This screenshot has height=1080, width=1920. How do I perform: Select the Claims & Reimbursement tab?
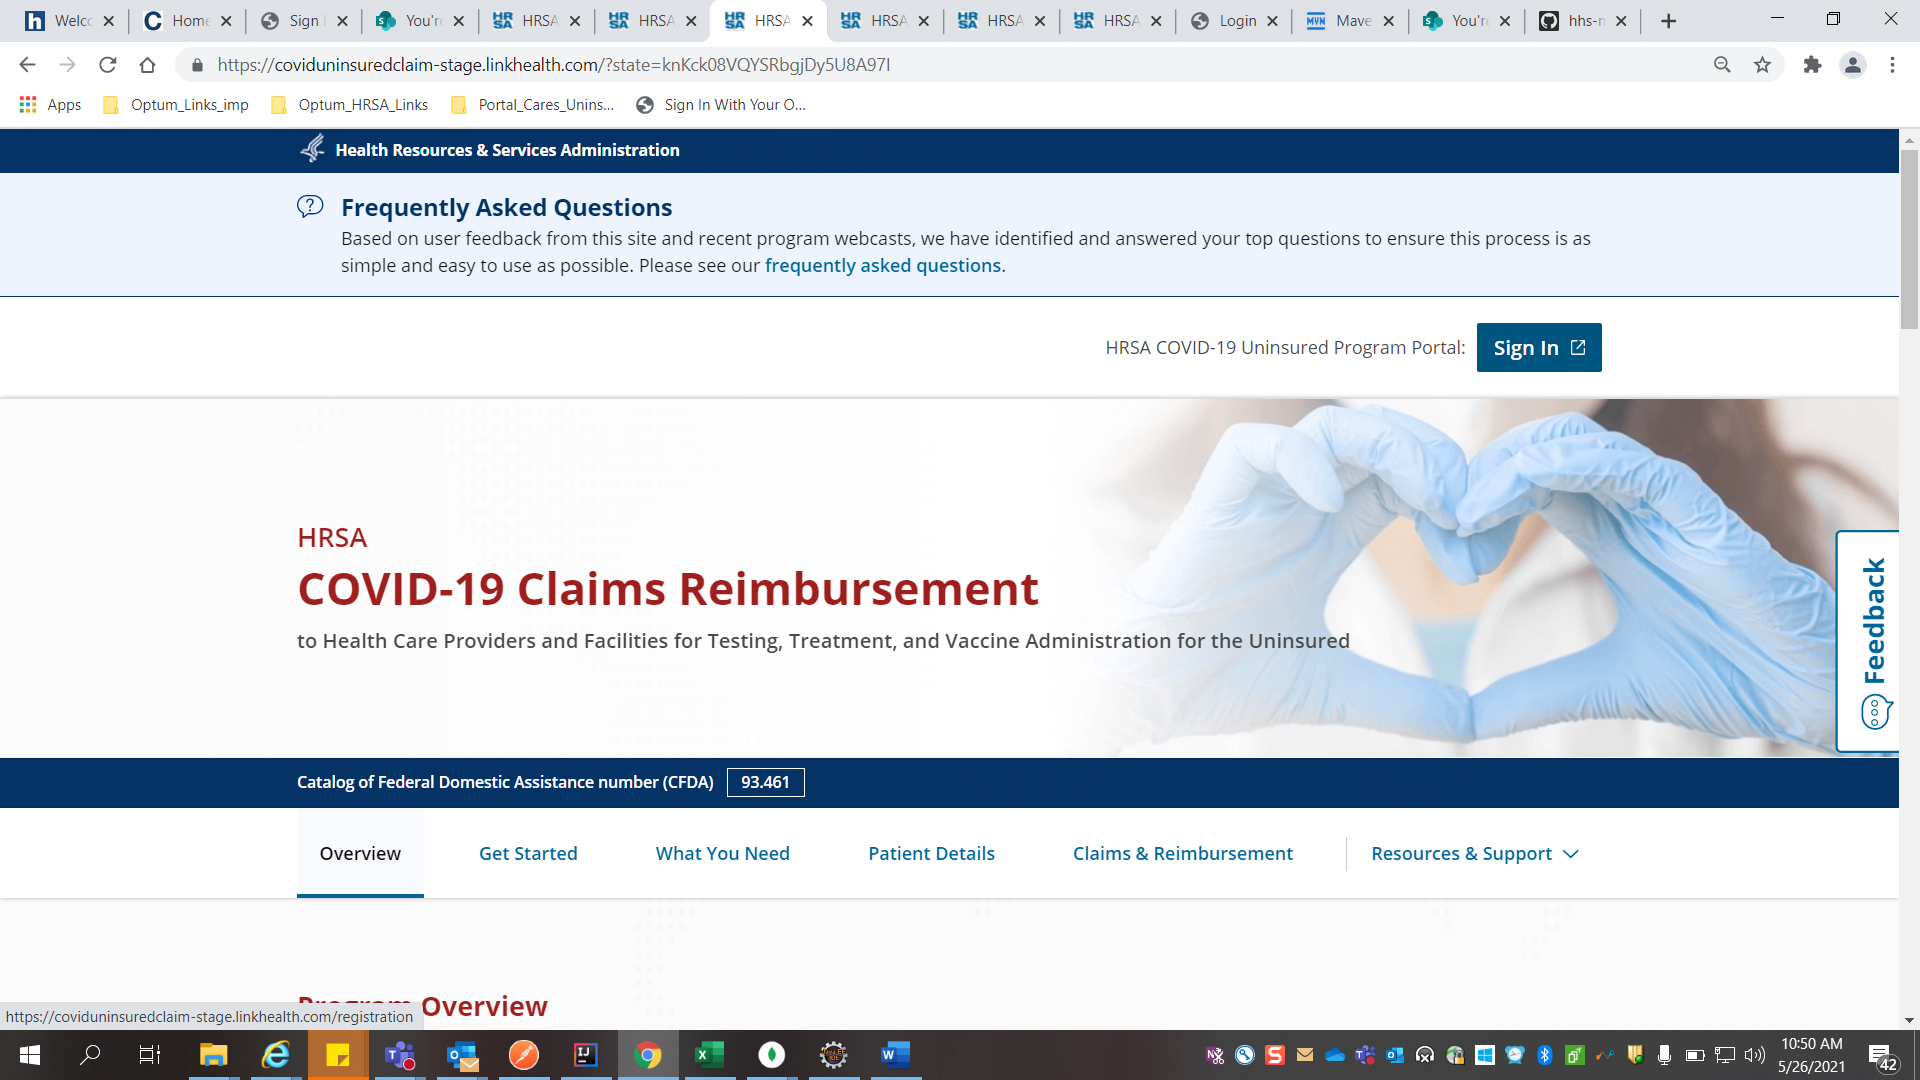[1182, 854]
